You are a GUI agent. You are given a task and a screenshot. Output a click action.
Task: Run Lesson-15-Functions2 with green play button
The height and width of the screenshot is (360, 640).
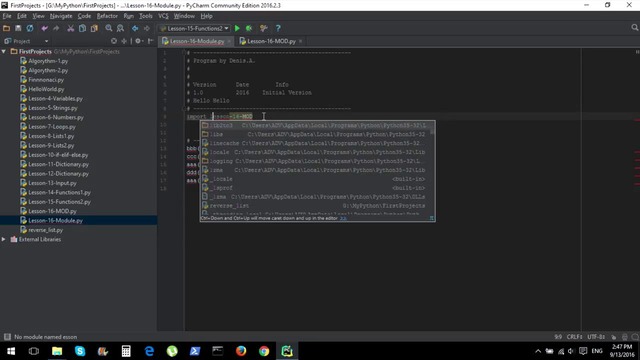point(237,29)
